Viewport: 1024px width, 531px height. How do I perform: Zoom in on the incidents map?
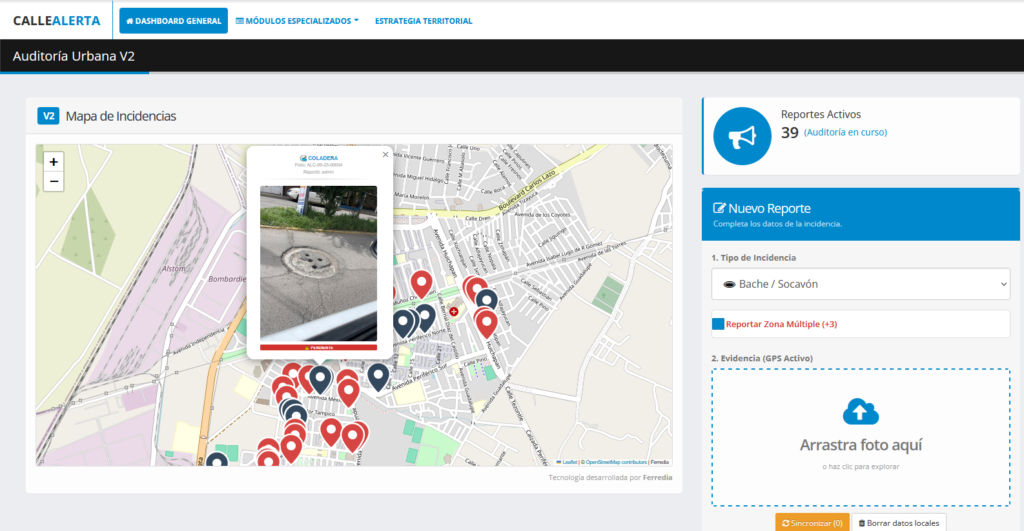[54, 161]
